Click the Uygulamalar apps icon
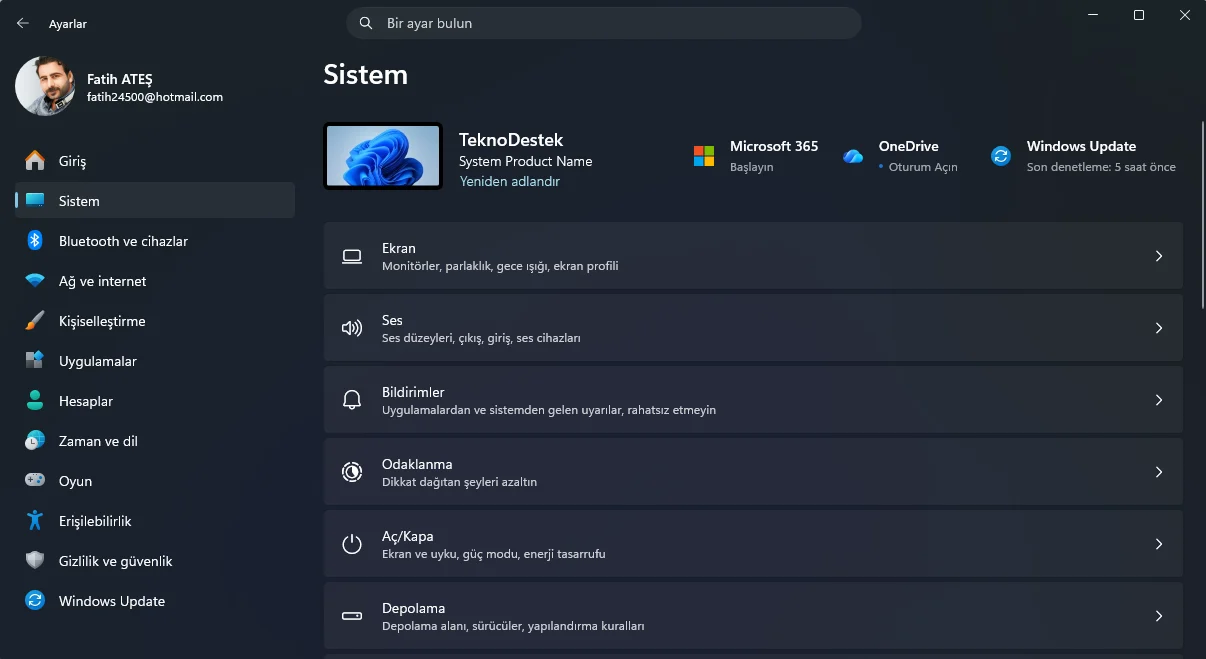This screenshot has width=1206, height=659. [x=35, y=361]
